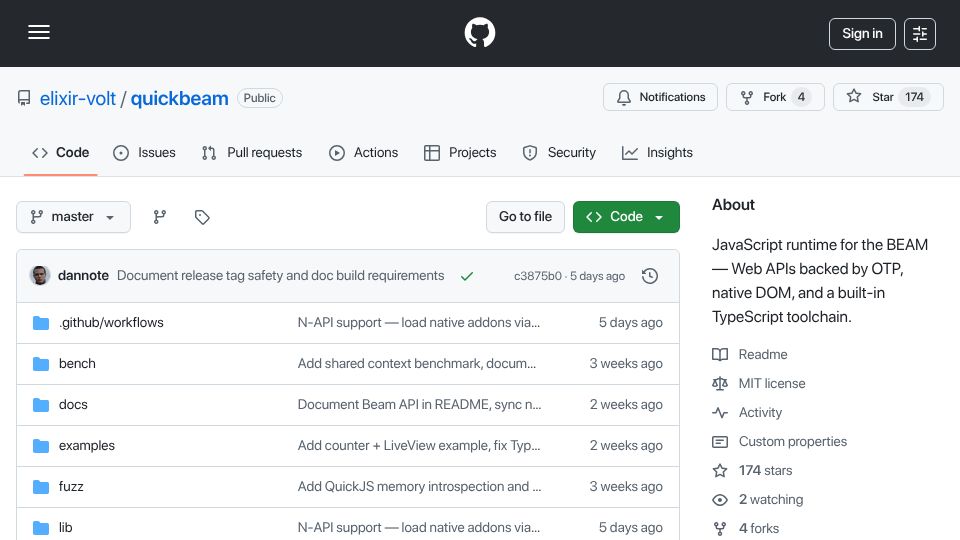Click the MIT license scales icon
Viewport: 960px width, 540px height.
[720, 383]
